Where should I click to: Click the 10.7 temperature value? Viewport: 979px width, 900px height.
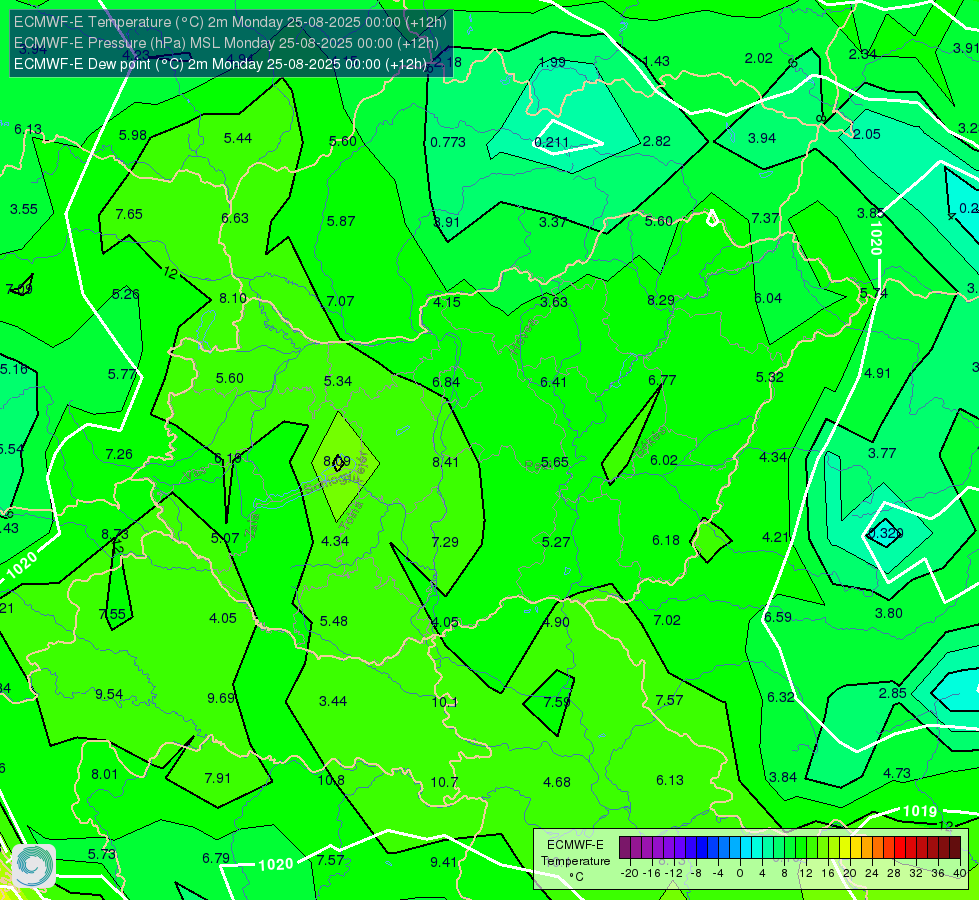tap(445, 782)
